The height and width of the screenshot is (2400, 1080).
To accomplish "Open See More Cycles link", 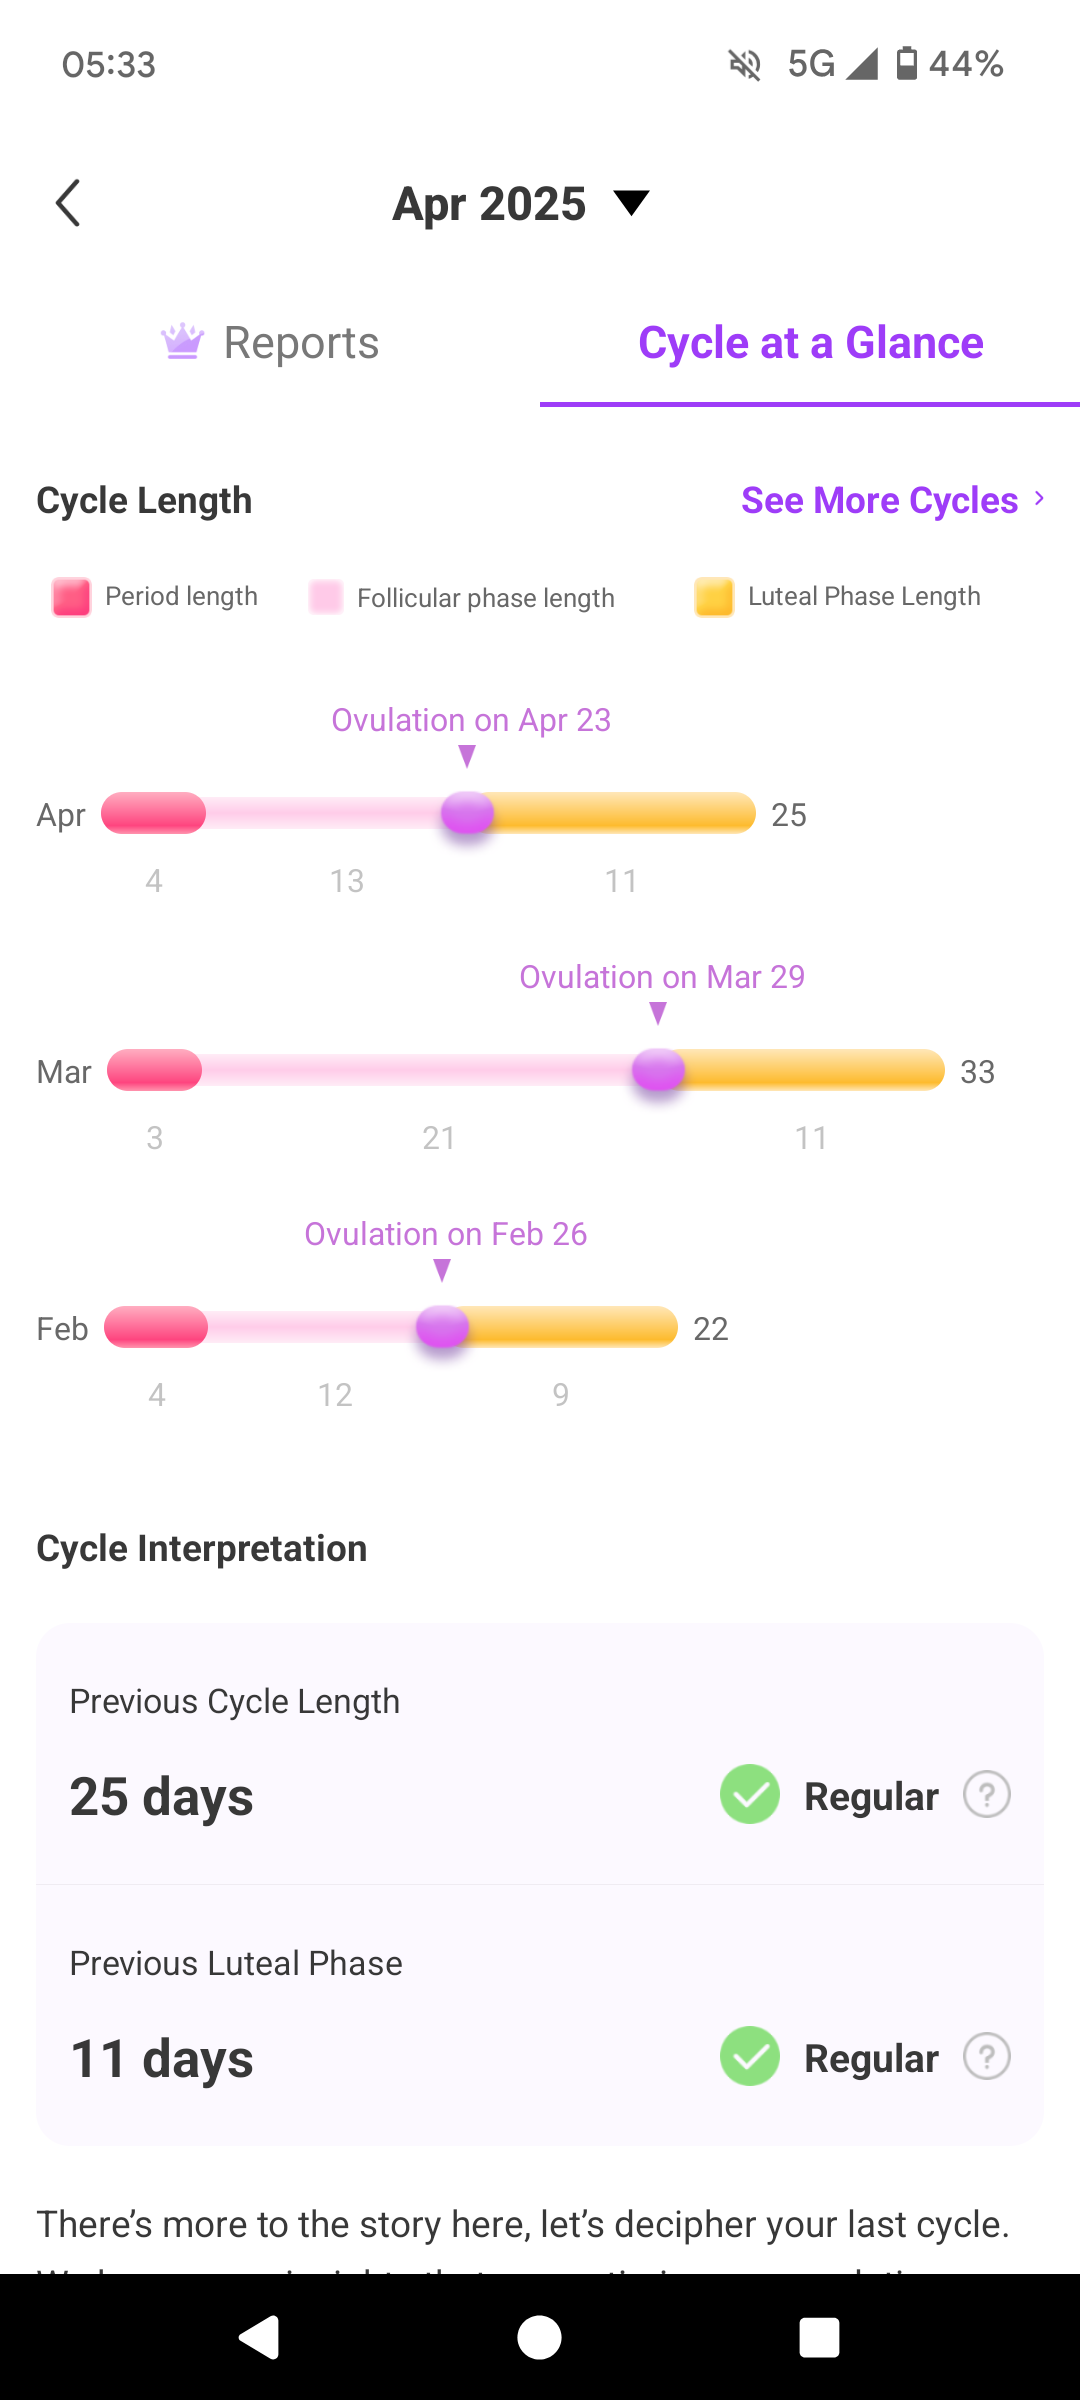I will 879,500.
